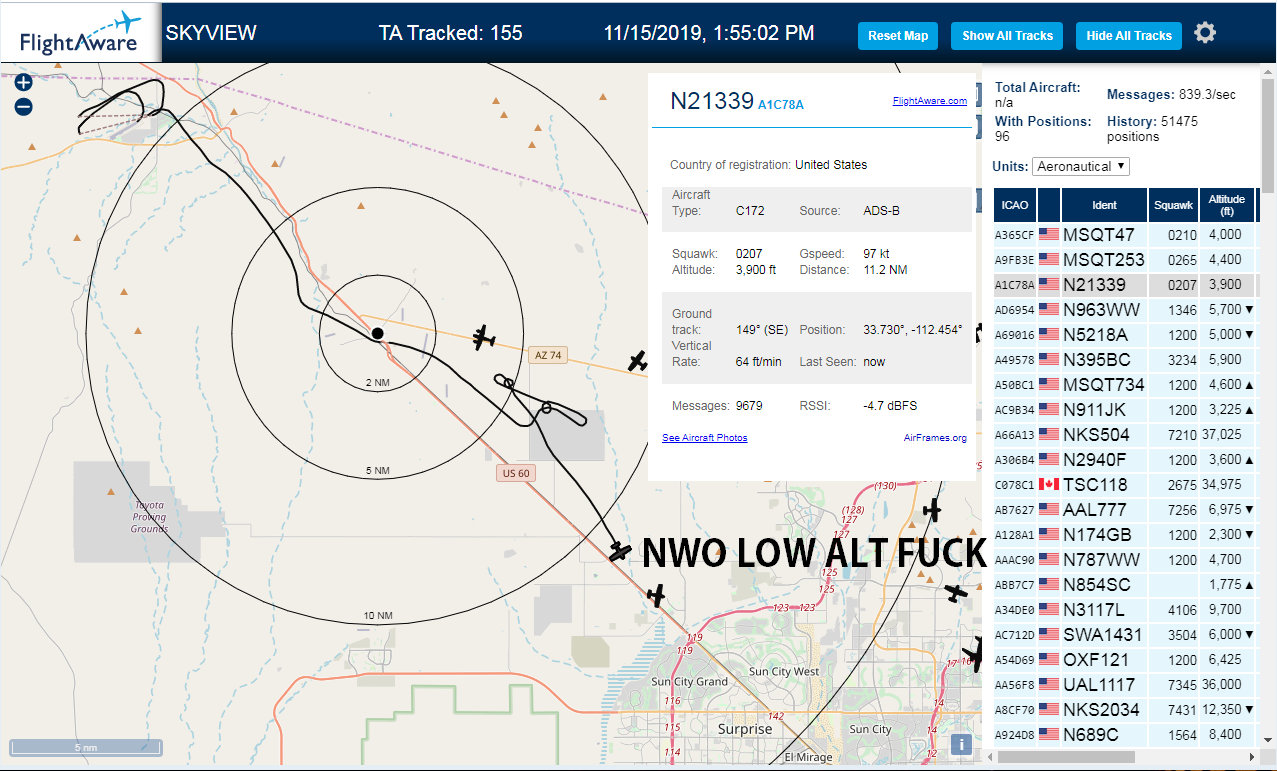Click the SKYVIEW header title
The width and height of the screenshot is (1277, 771).
pyautogui.click(x=211, y=33)
